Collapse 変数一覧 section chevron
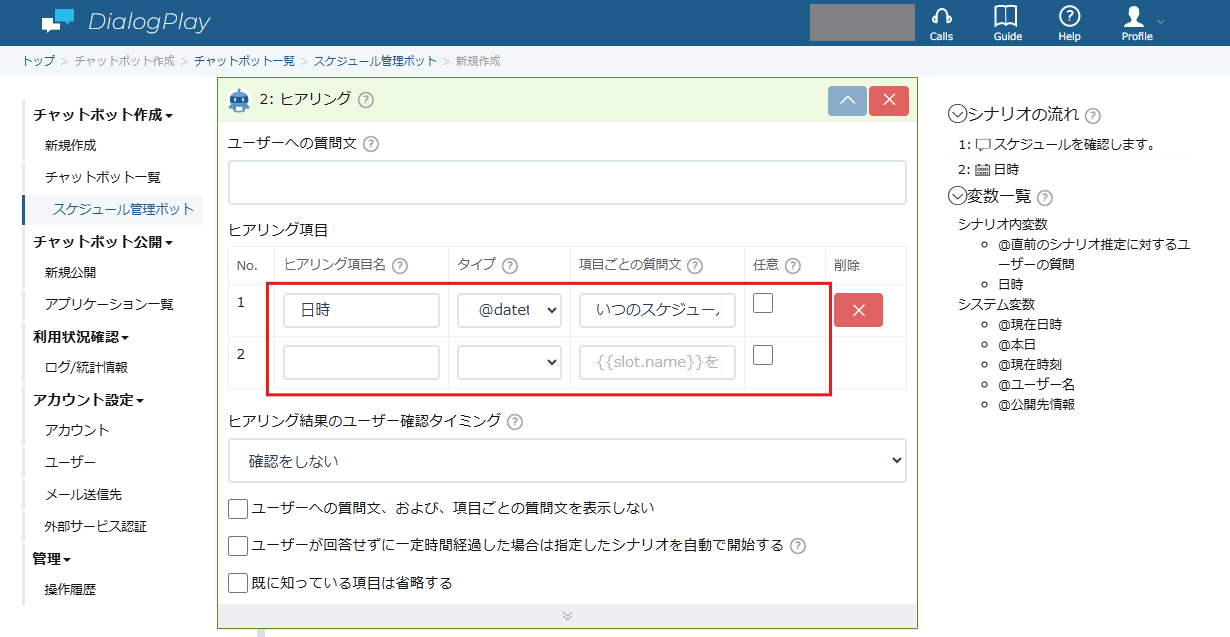Screen dimensions: 1230x637 pos(957,196)
